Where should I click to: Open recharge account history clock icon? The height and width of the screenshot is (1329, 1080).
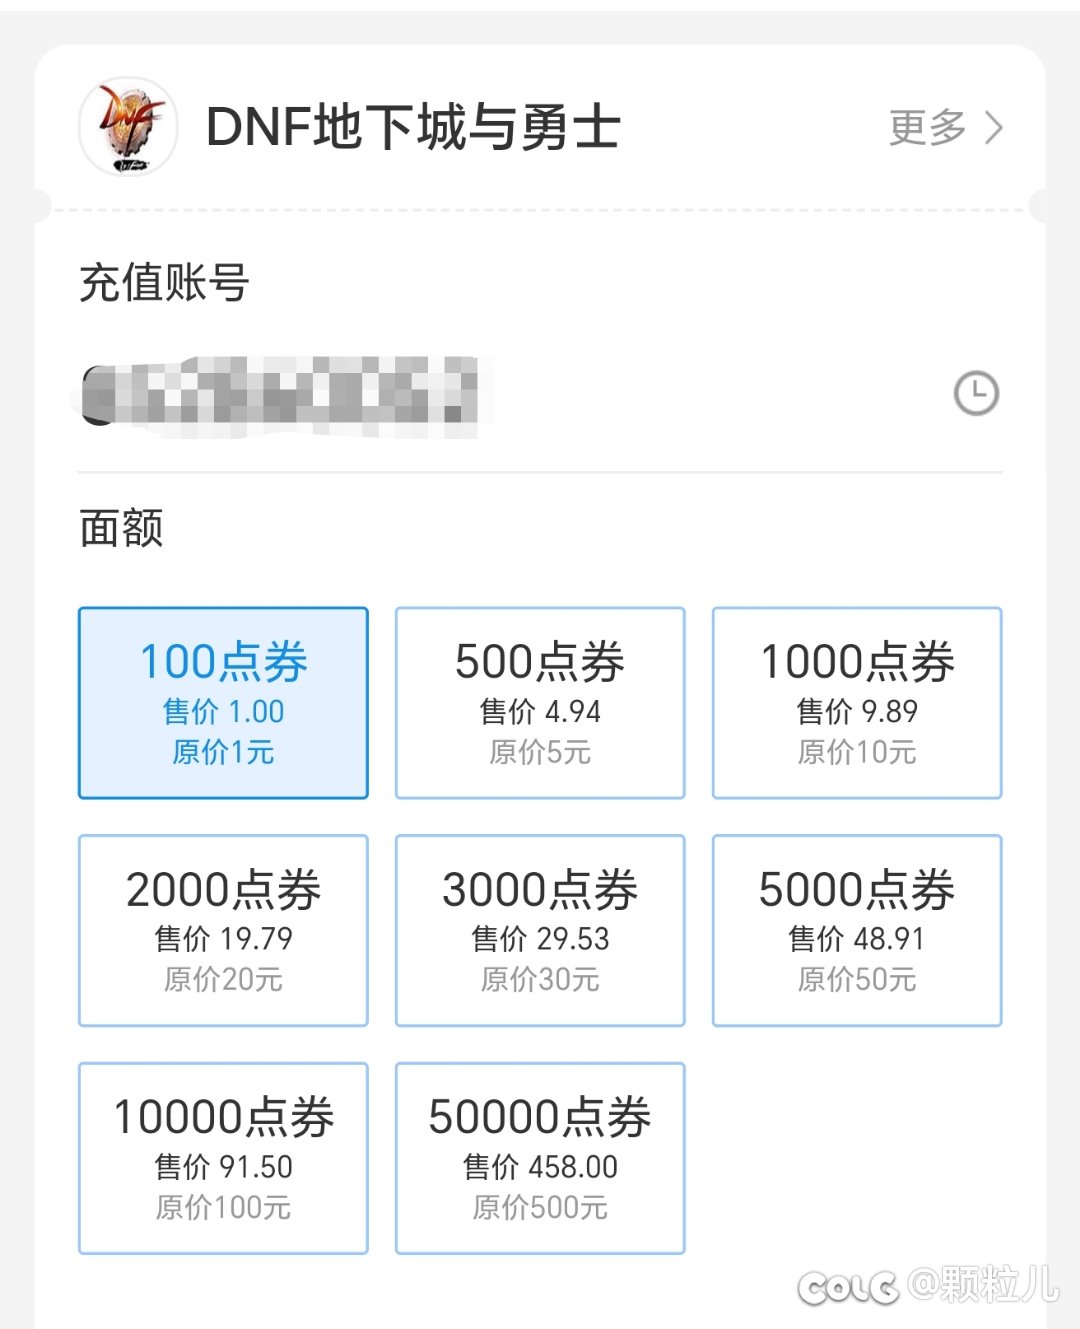click(976, 393)
